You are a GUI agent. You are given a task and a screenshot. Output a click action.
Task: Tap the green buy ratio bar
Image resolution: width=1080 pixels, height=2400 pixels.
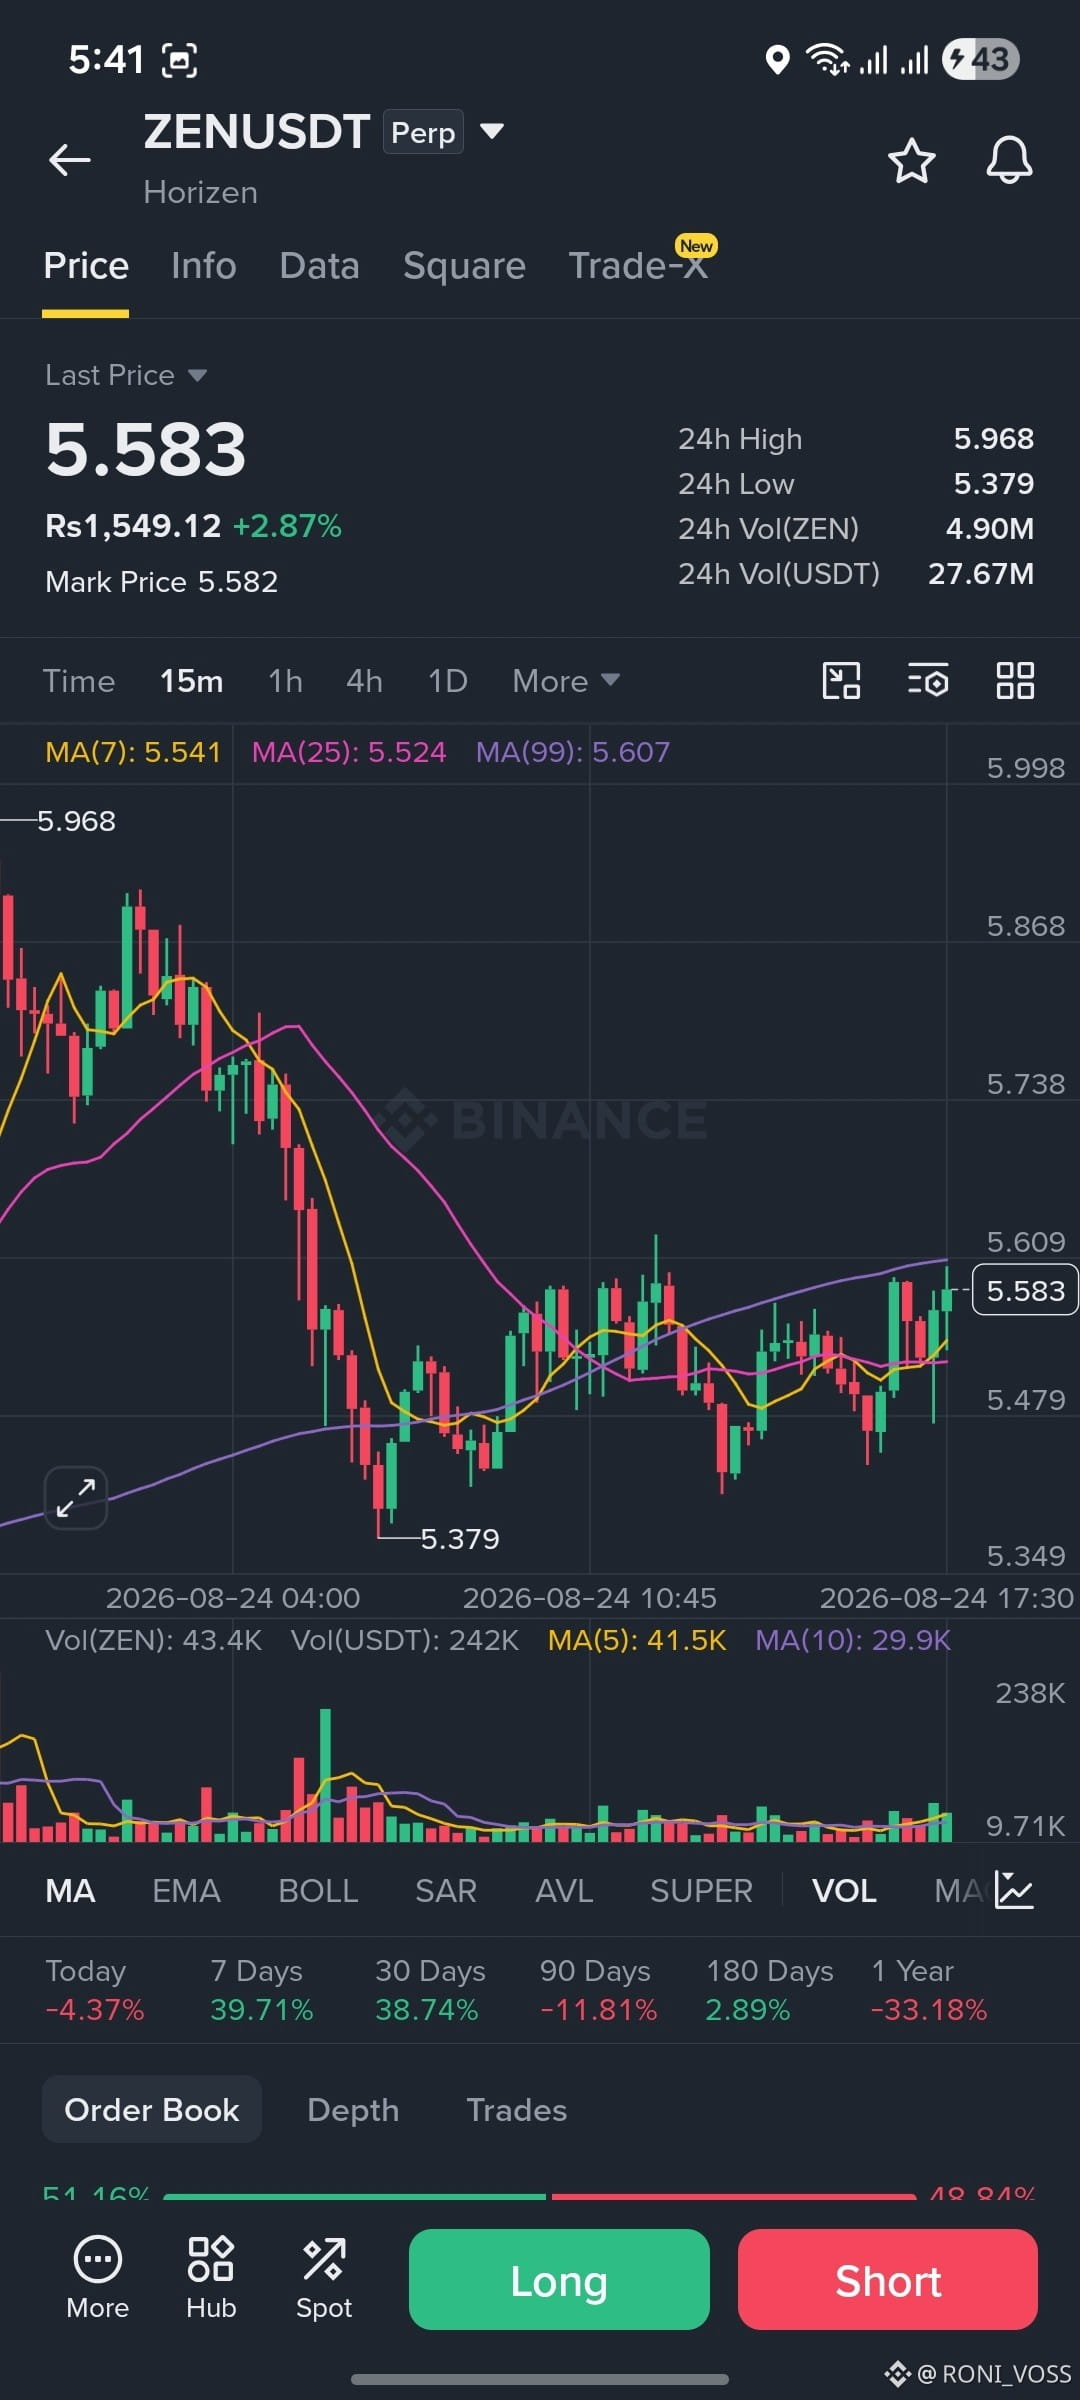click(x=354, y=2197)
